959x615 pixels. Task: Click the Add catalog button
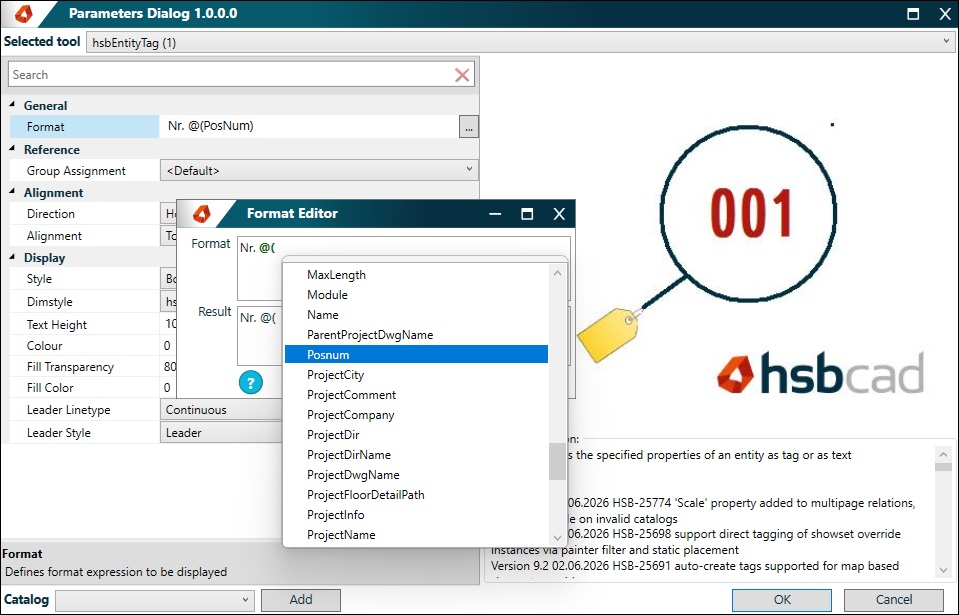tap(300, 600)
